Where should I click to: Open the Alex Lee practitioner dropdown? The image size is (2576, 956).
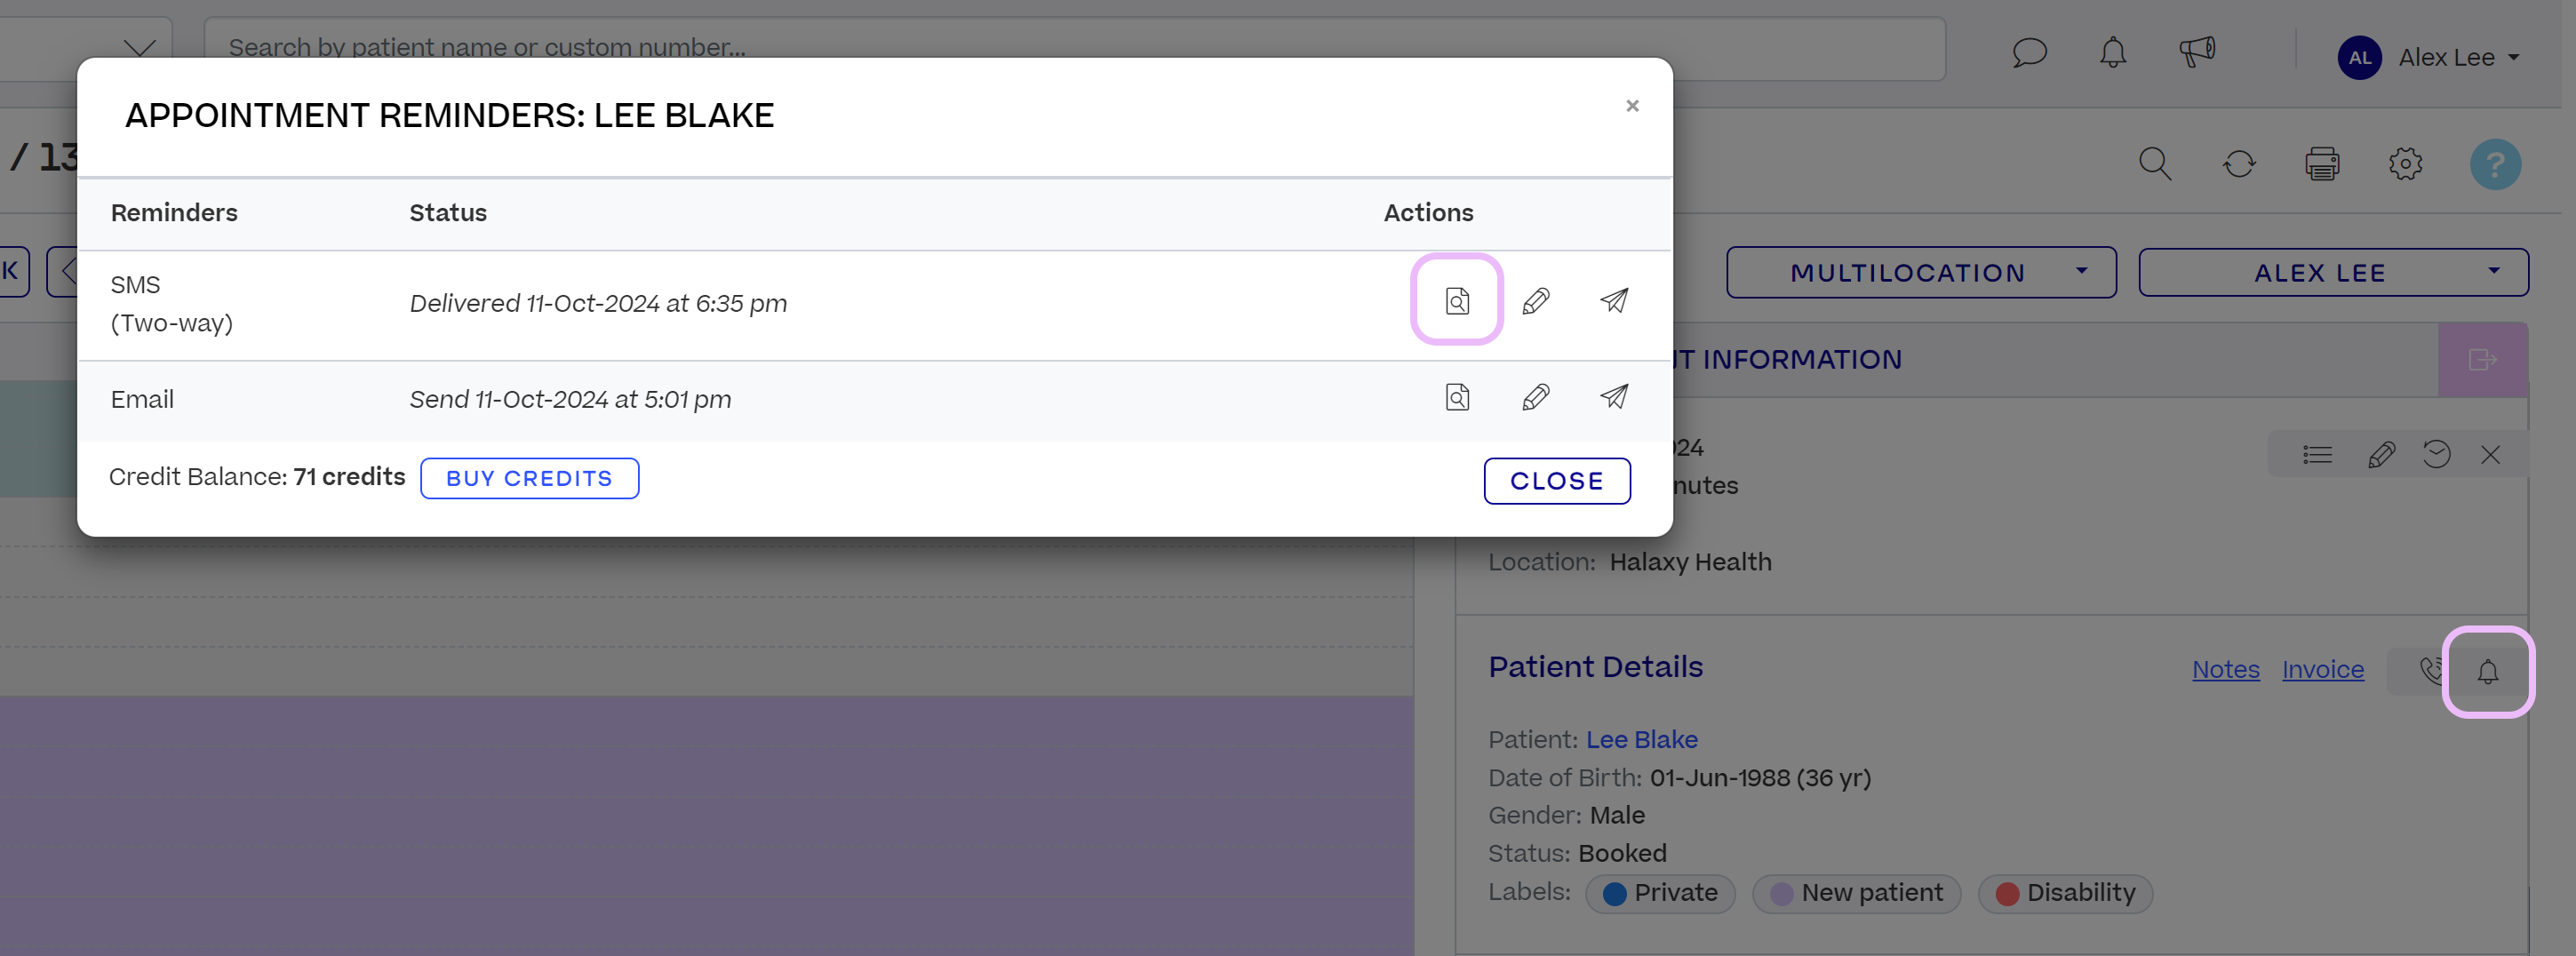2333,272
